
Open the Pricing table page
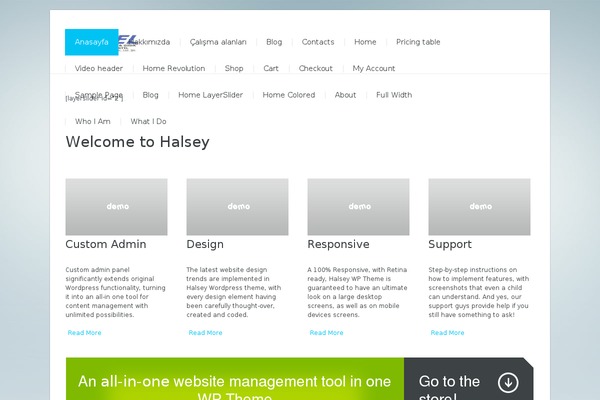(418, 42)
